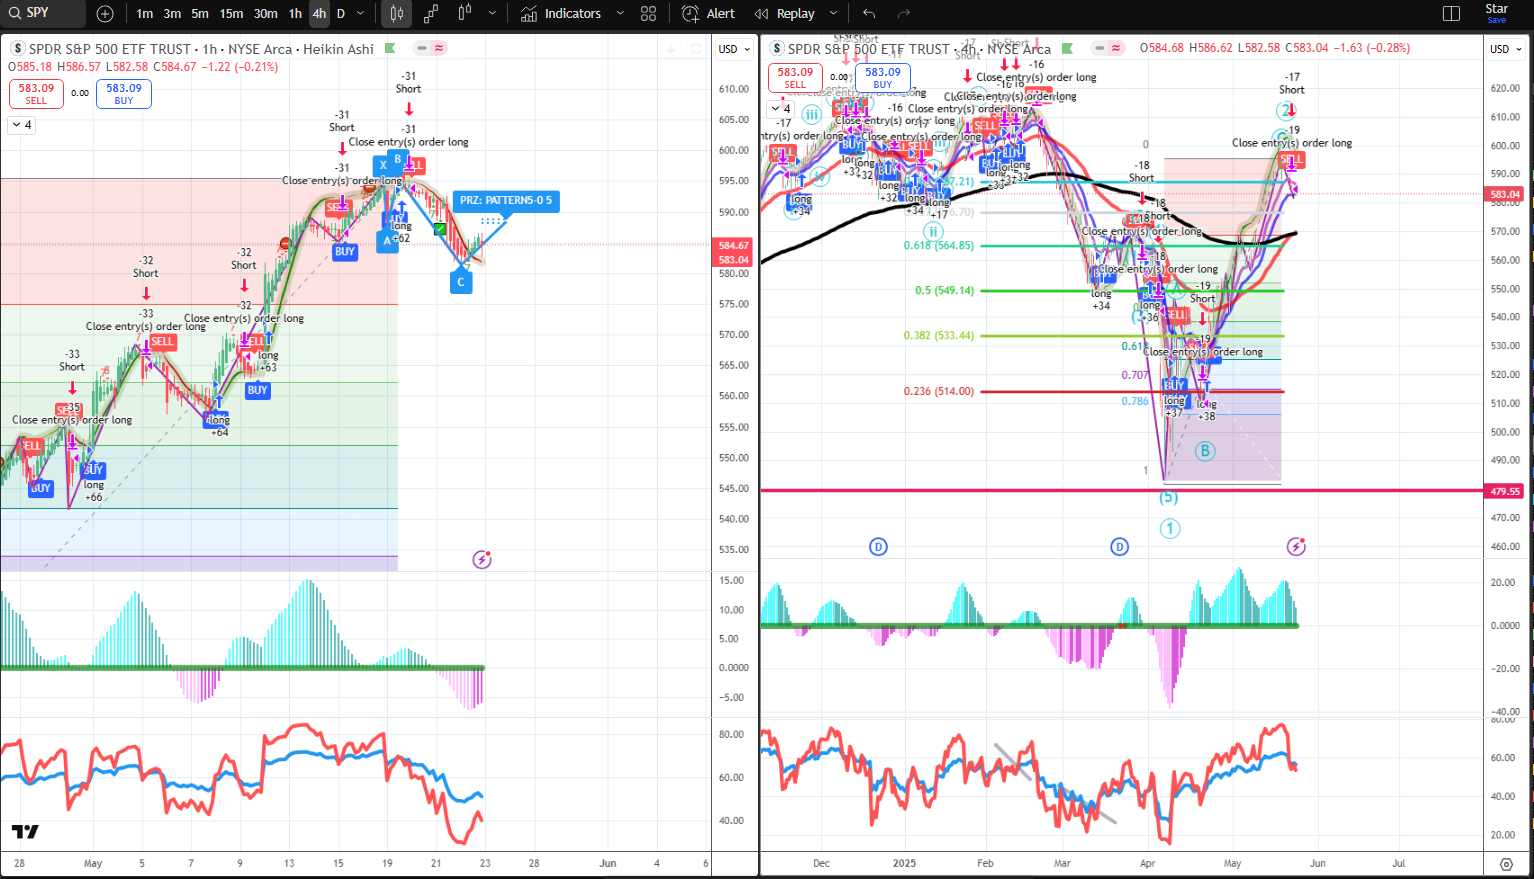Open the Indicators dialog
1534x879 pixels.
coord(561,14)
